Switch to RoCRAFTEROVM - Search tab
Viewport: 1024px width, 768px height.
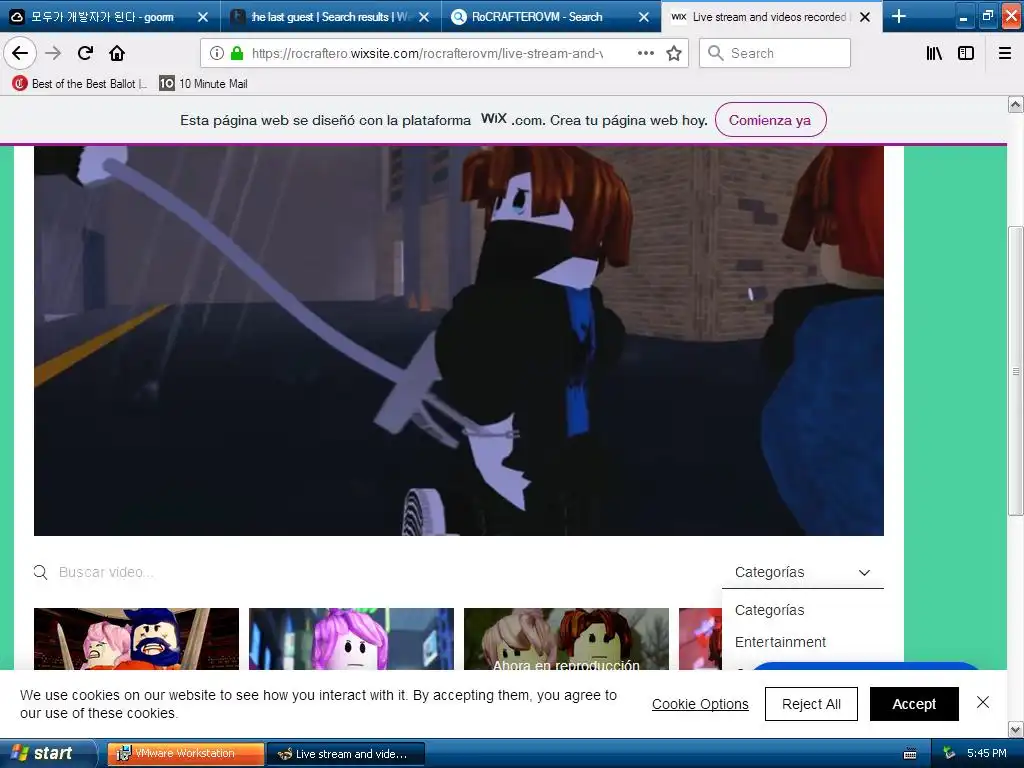(549, 17)
